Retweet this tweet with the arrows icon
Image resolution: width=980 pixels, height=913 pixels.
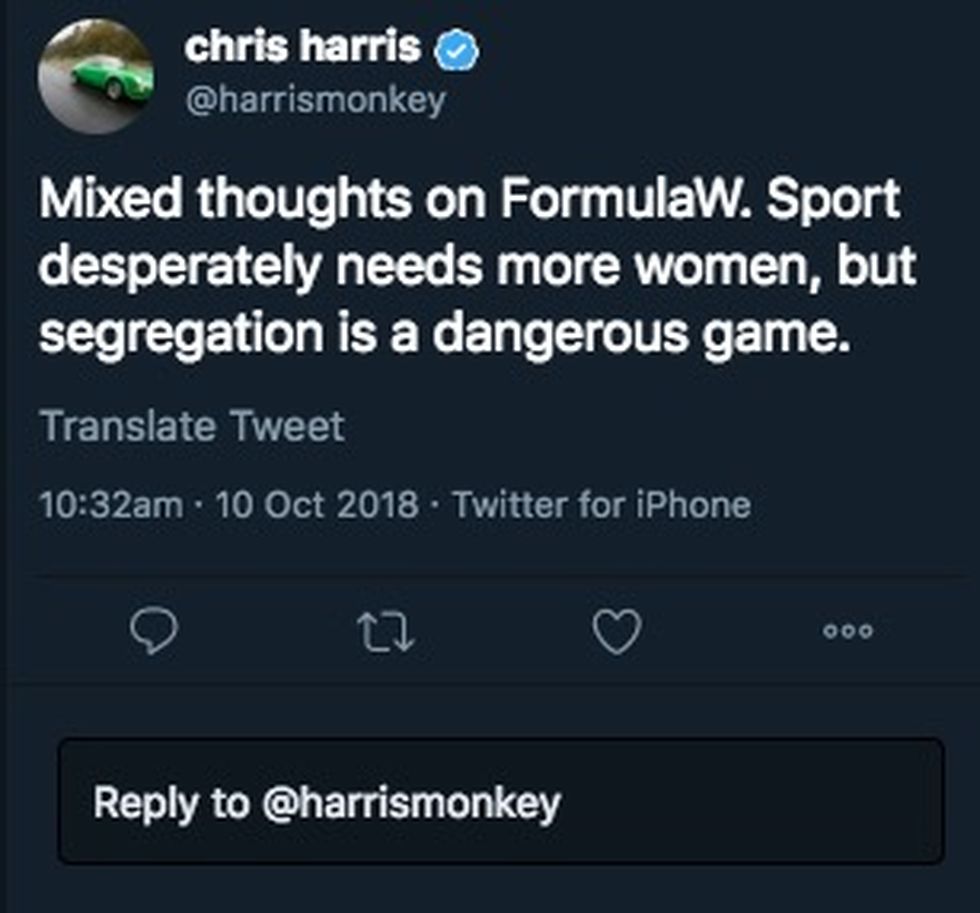tap(385, 632)
